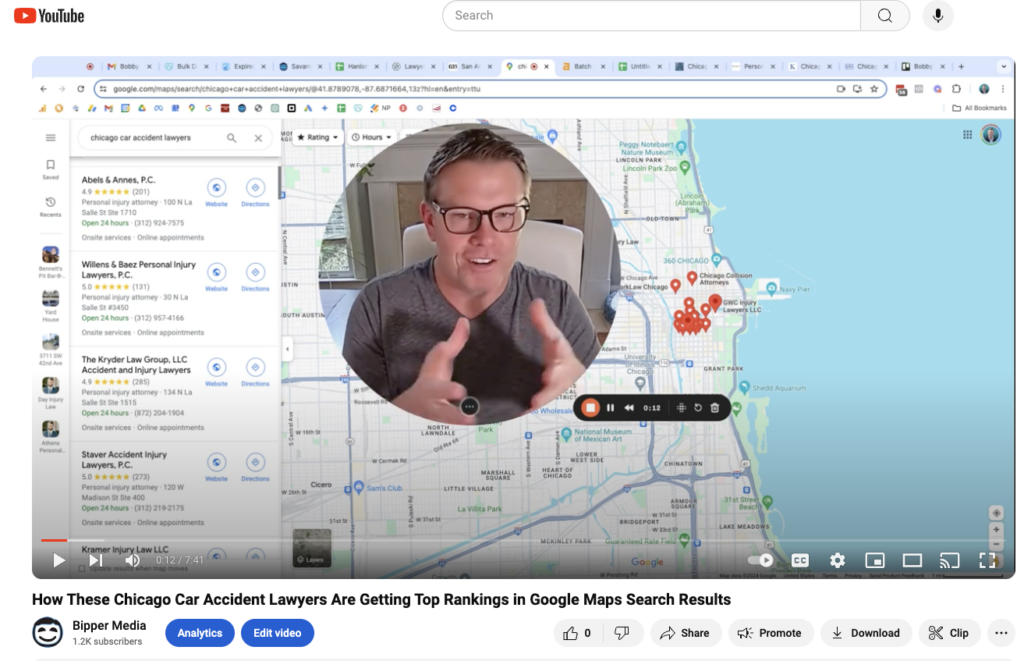Switch to miniplayer mode
Viewport: 1024px width, 661px height.
875,561
